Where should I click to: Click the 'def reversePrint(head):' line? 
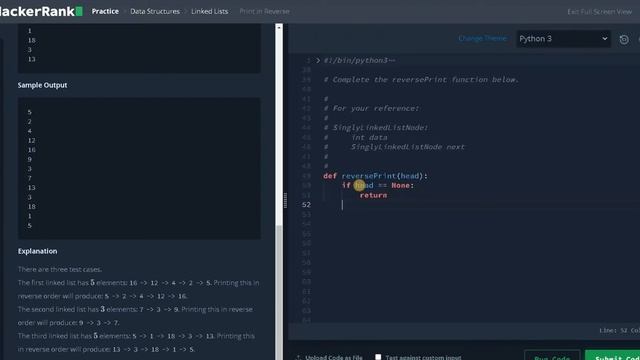(x=376, y=176)
